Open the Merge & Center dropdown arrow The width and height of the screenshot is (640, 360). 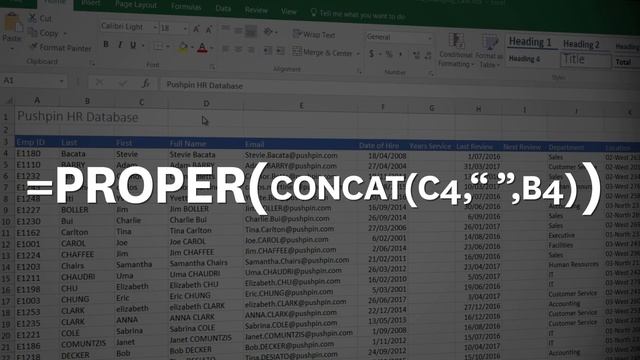point(358,53)
